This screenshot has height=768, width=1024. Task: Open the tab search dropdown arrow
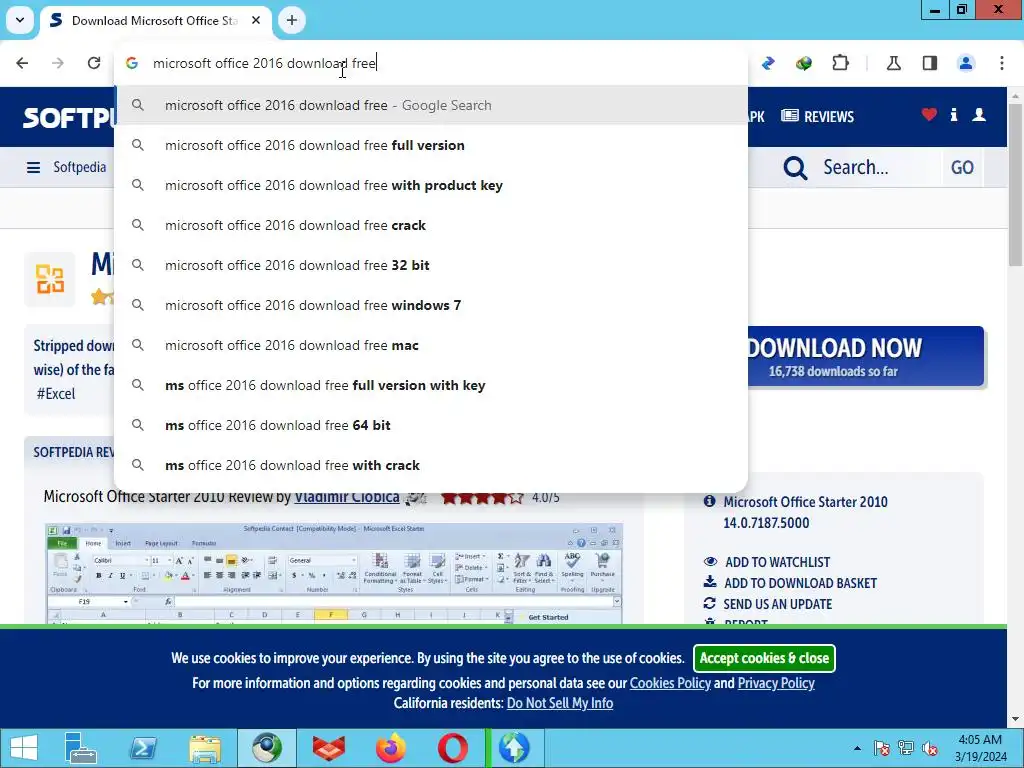pos(20,20)
